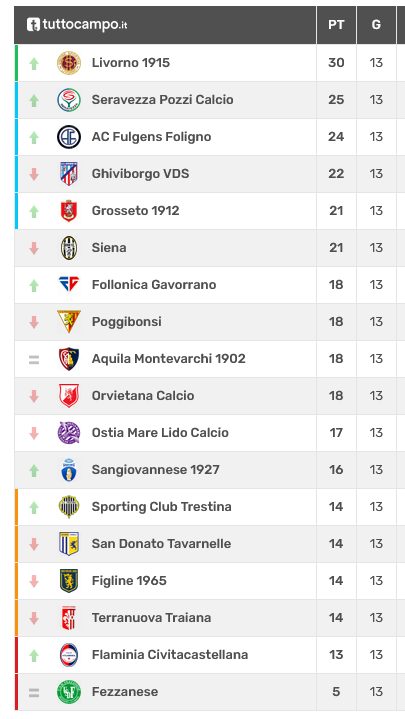Open the Flaminia Civitacastellana team link

pyautogui.click(x=170, y=655)
